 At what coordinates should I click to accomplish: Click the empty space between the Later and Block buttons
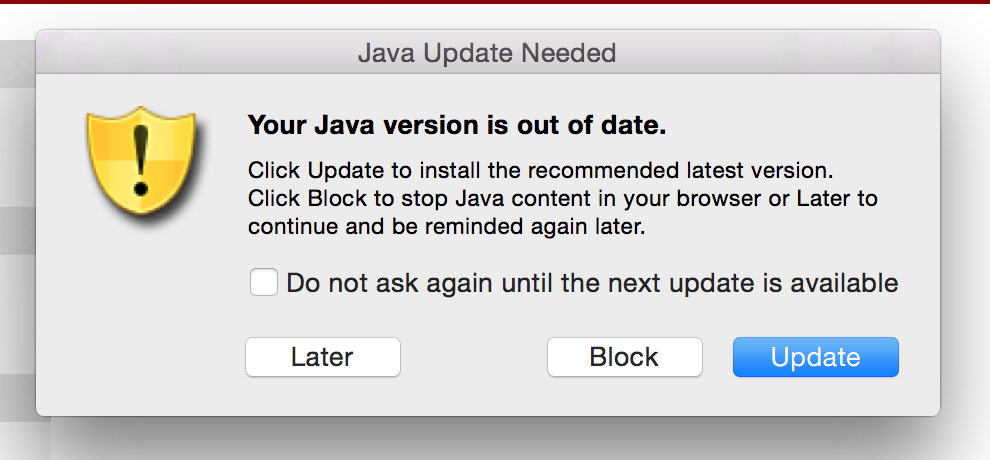coord(473,357)
